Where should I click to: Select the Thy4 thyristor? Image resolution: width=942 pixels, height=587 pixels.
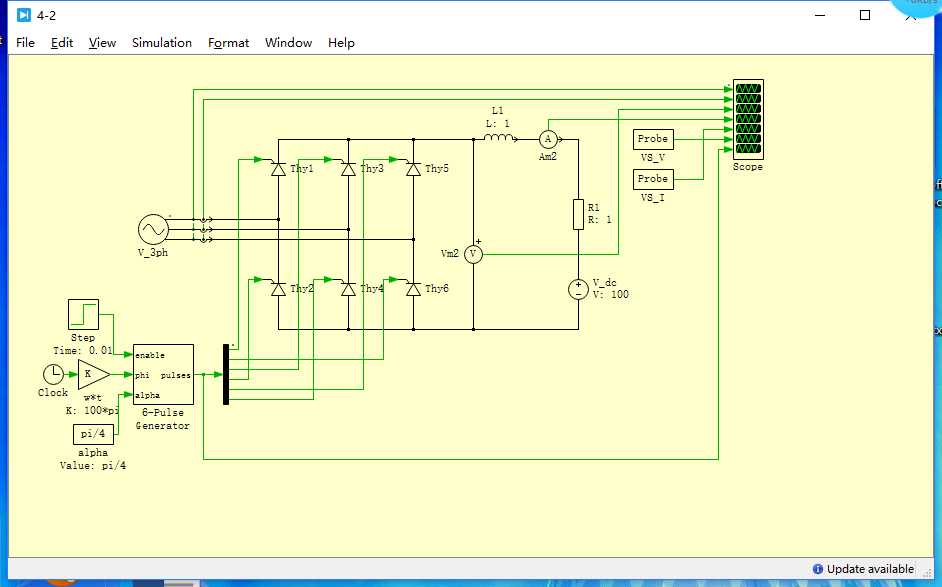(348, 290)
